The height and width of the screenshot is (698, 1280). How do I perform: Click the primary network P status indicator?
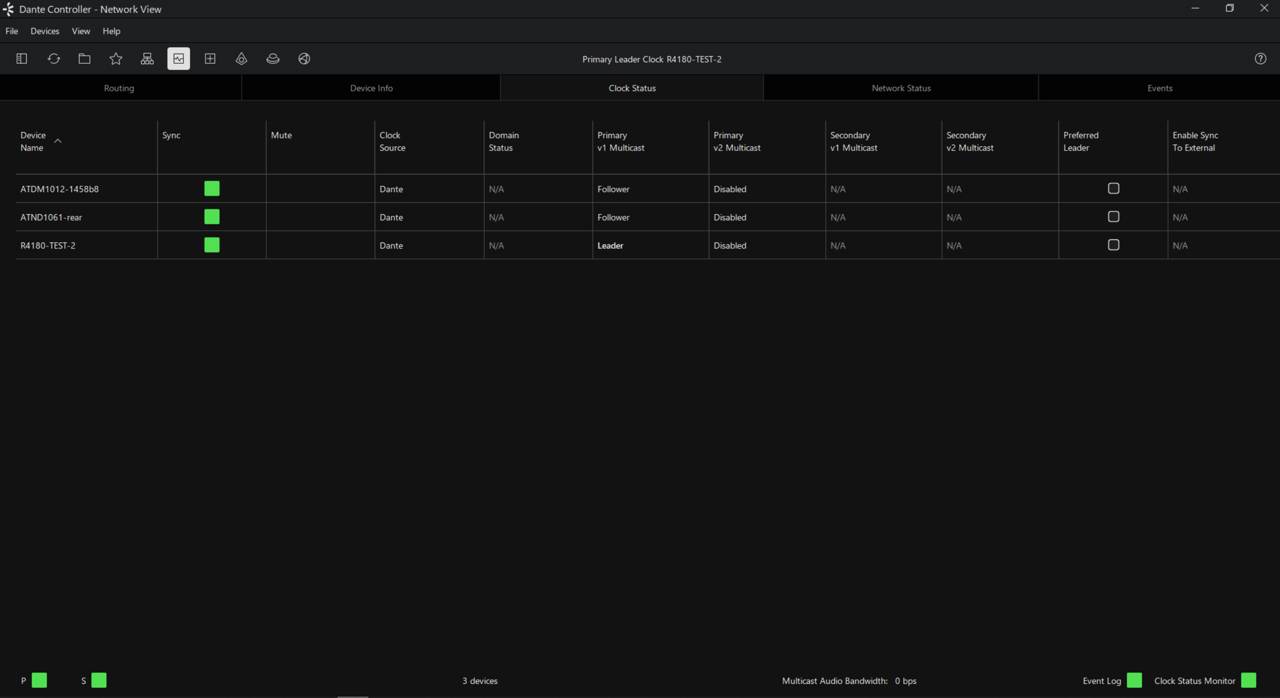coord(40,680)
